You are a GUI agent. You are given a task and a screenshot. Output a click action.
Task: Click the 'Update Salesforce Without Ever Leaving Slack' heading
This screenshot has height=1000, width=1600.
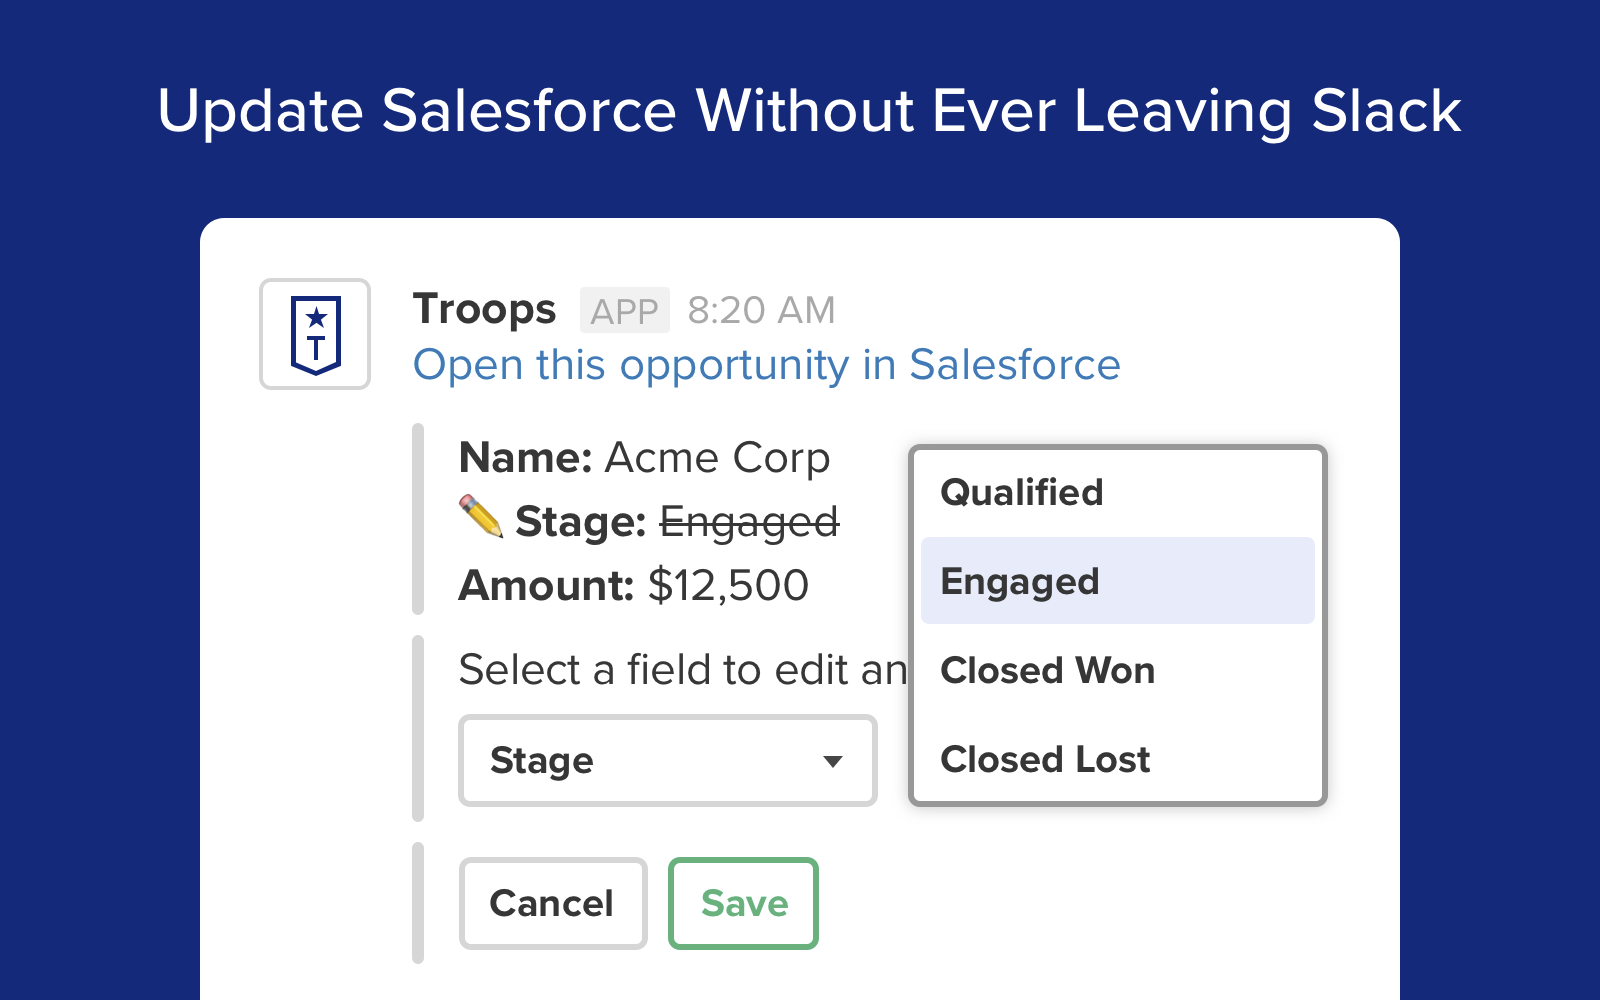pos(809,110)
